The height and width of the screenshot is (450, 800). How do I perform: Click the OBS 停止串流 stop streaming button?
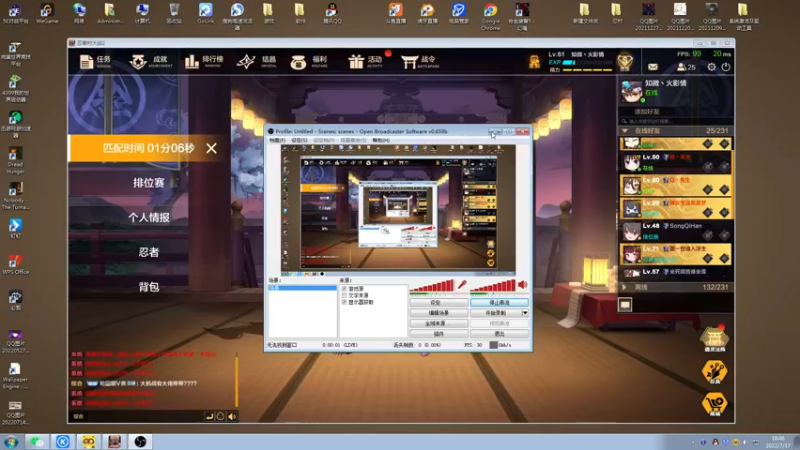point(499,303)
